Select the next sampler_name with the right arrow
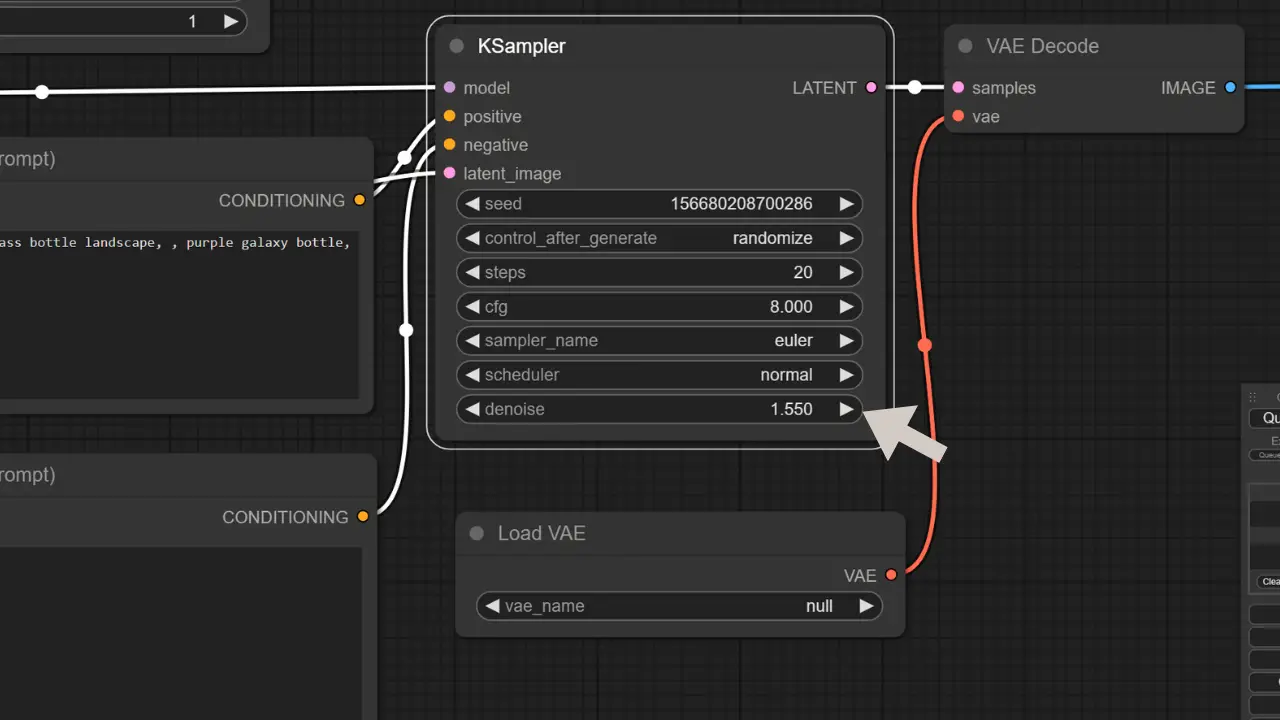Image resolution: width=1280 pixels, height=720 pixels. pyautogui.click(x=846, y=341)
